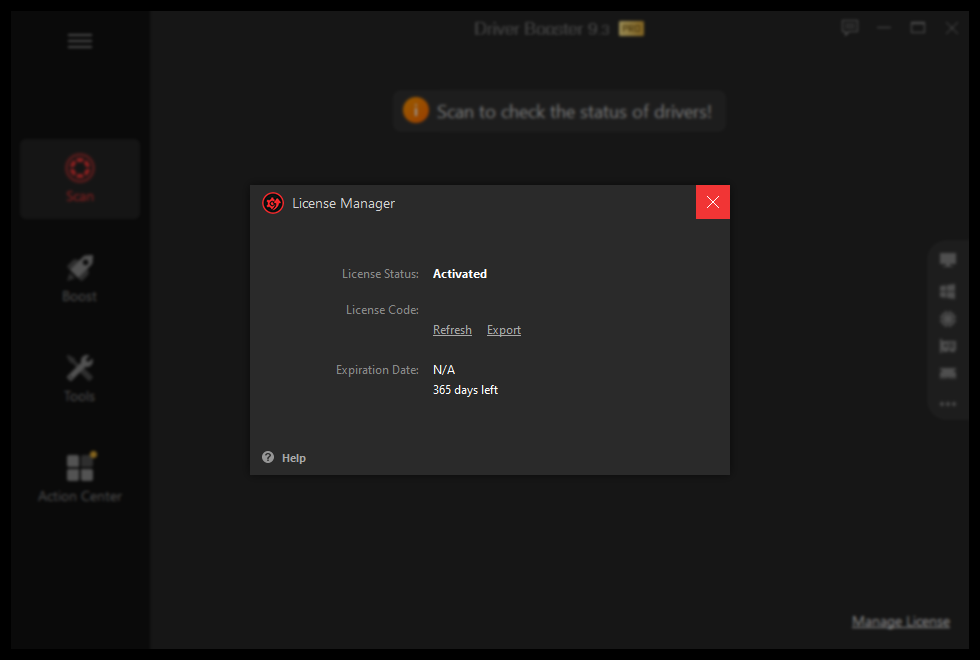Click the Driver Booster logo in dialog title
The image size is (980, 660).
[273, 203]
